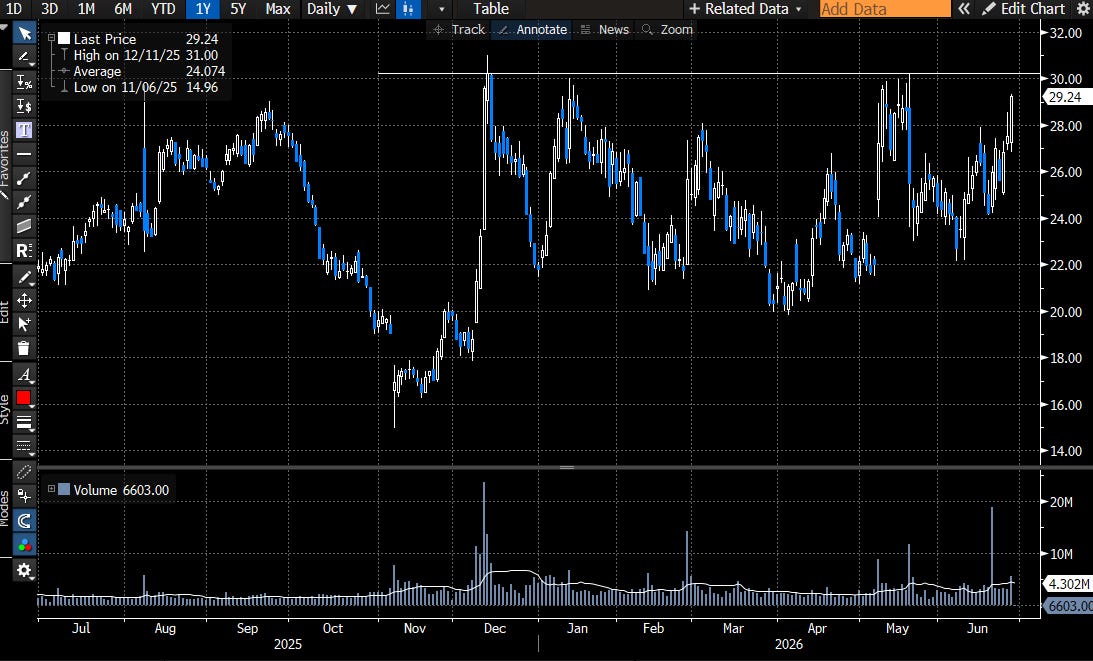Screen dimensions: 1093x661
Task: Click the Edit Chart button
Action: (1023, 9)
